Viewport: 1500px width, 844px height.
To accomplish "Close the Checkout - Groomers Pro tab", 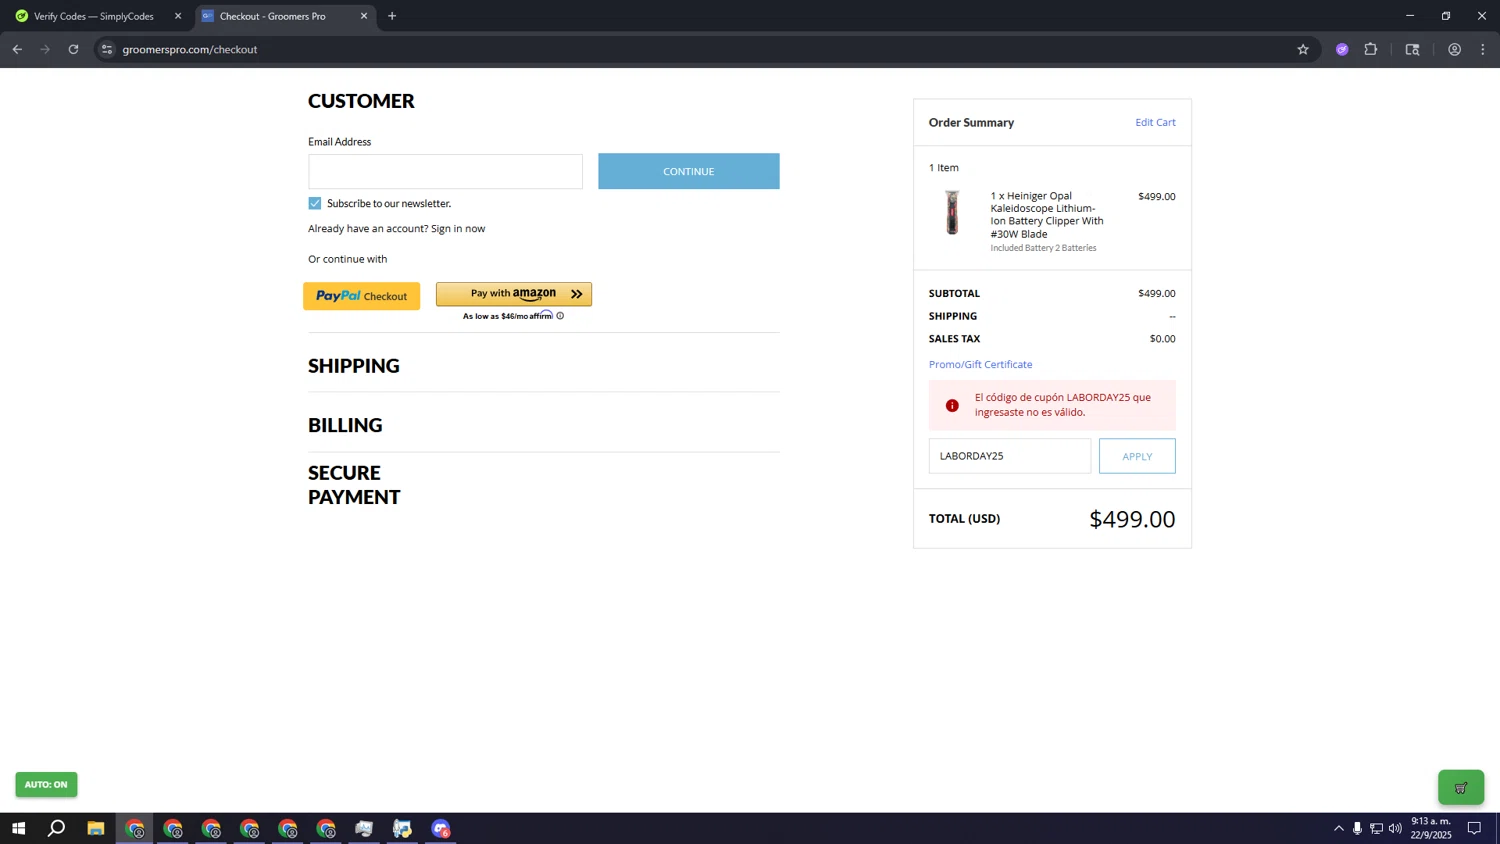I will tap(364, 16).
